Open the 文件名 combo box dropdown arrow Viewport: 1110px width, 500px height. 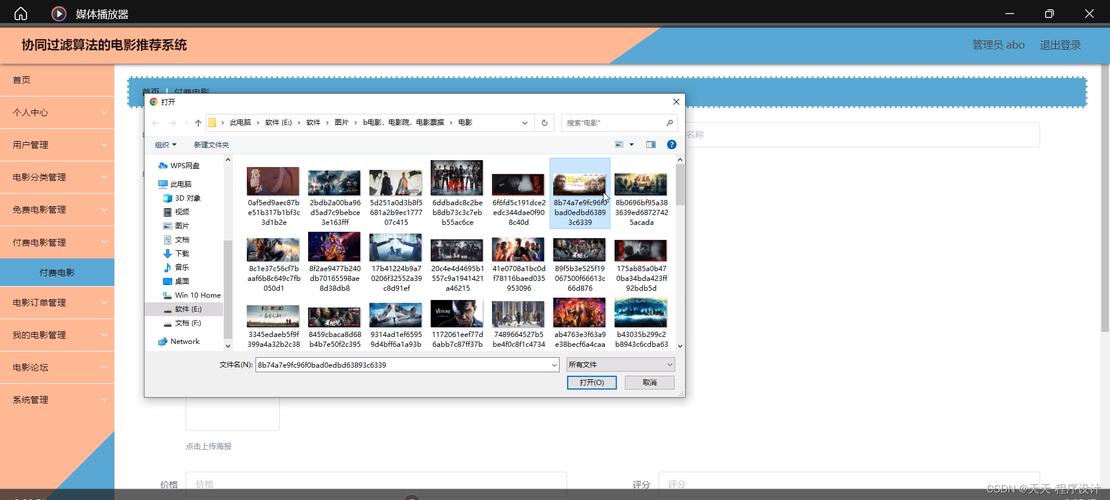(554, 365)
